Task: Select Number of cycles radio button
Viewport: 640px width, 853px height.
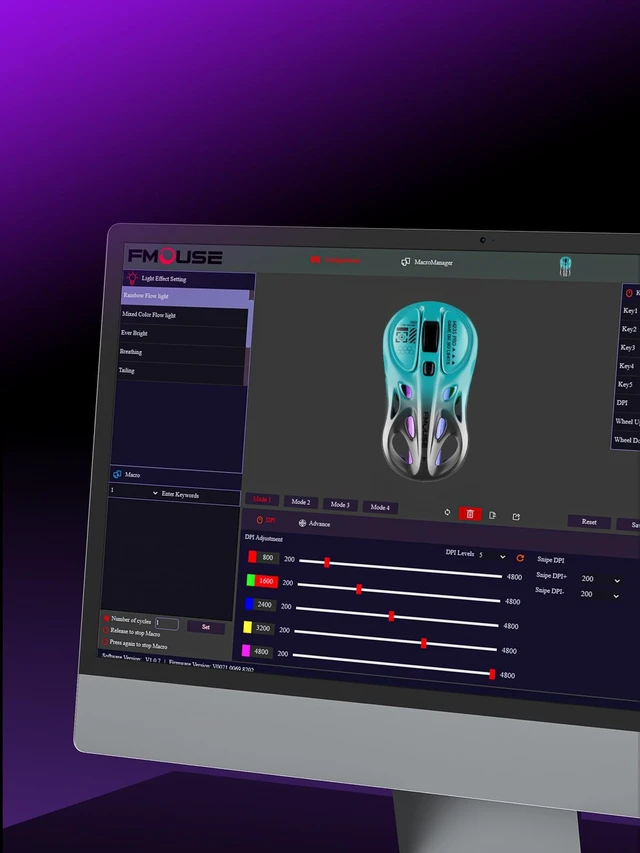Action: 106,619
